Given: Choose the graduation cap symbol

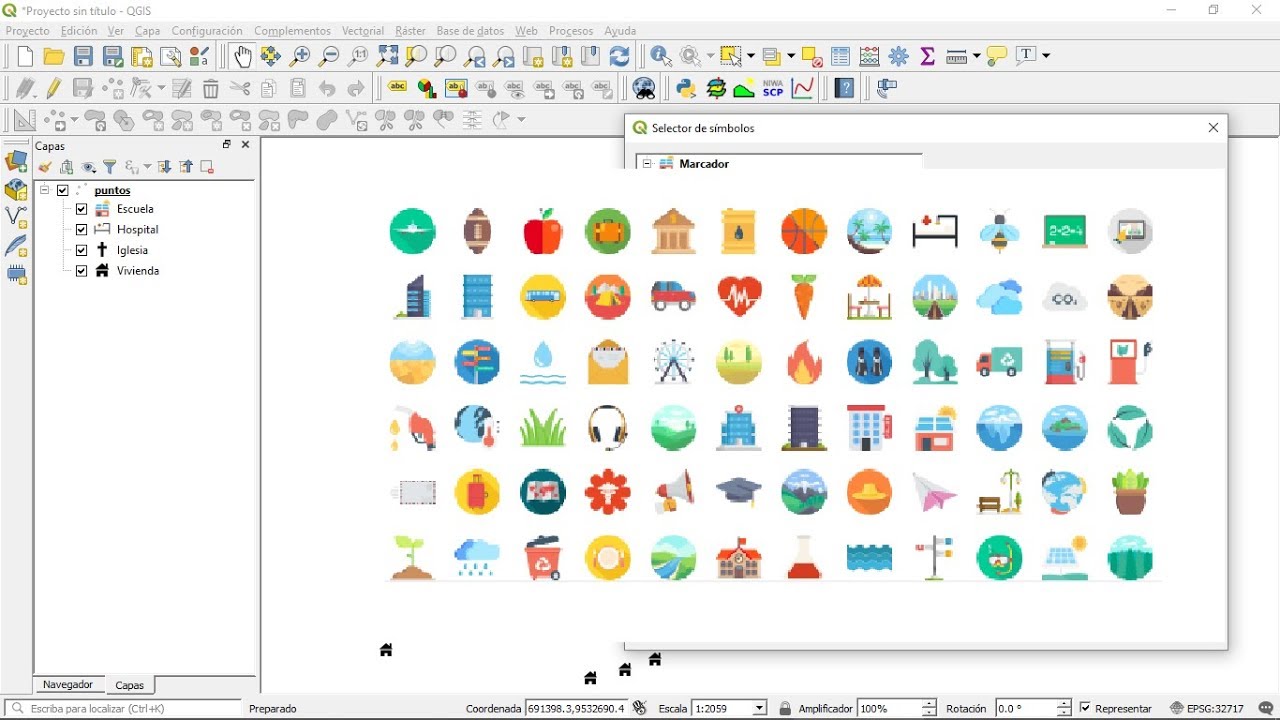Looking at the screenshot, I should click(x=739, y=492).
